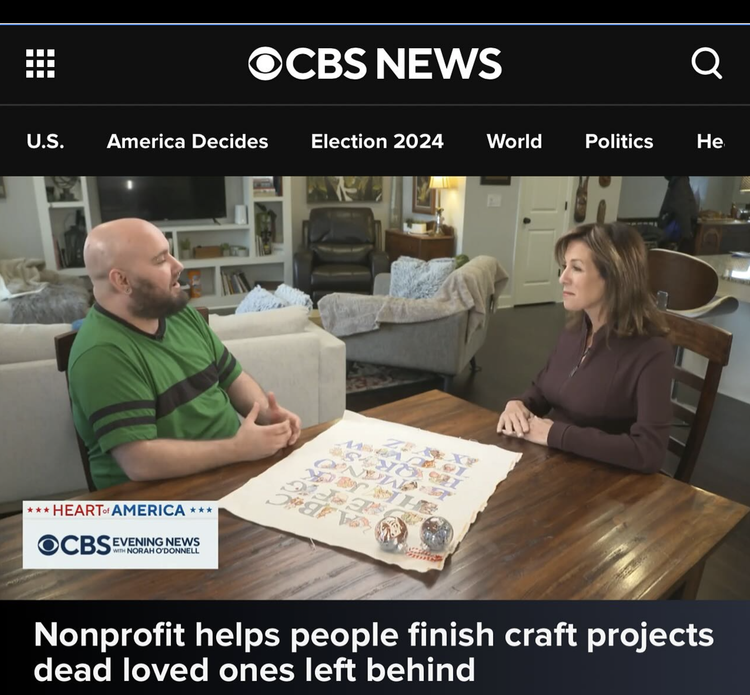Click the glass paperweights on the cloth
This screenshot has height=695, width=750.
tap(414, 532)
